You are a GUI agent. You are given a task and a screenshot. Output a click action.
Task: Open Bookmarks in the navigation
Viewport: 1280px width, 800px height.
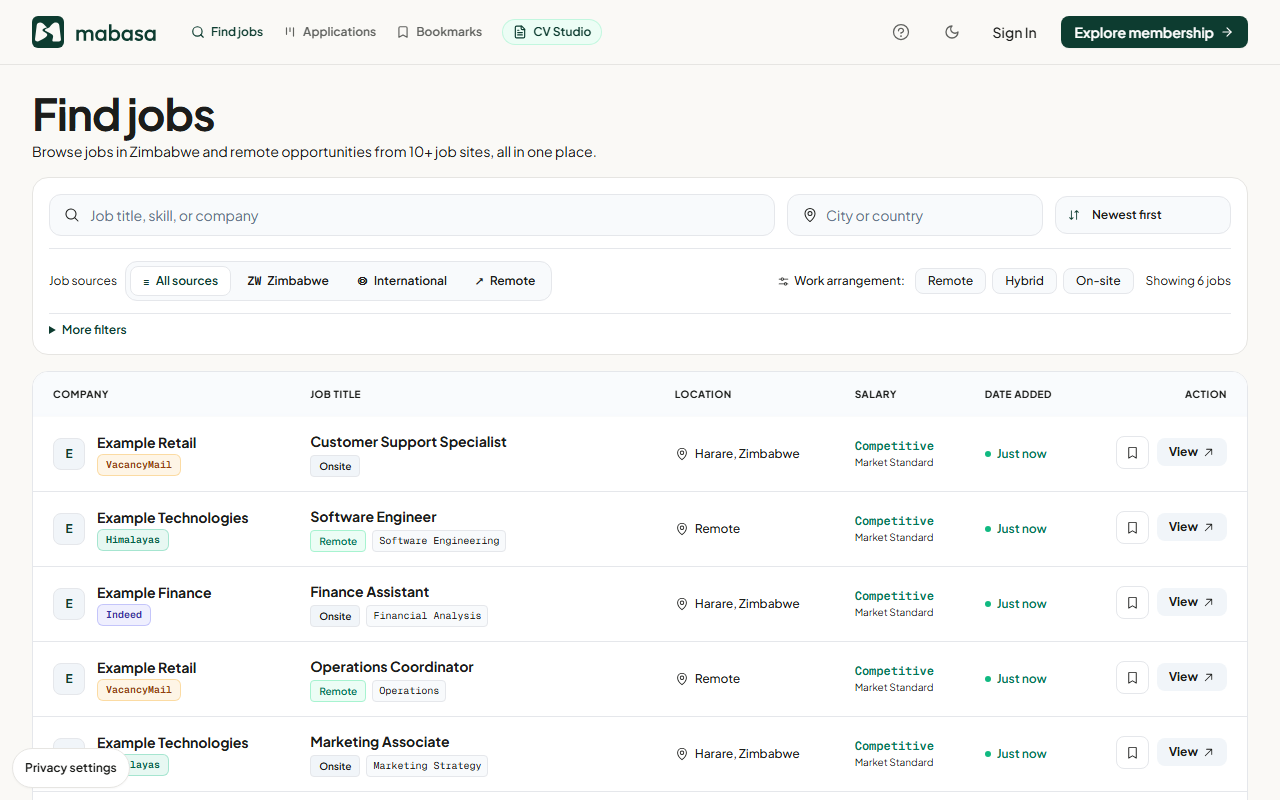click(x=439, y=32)
